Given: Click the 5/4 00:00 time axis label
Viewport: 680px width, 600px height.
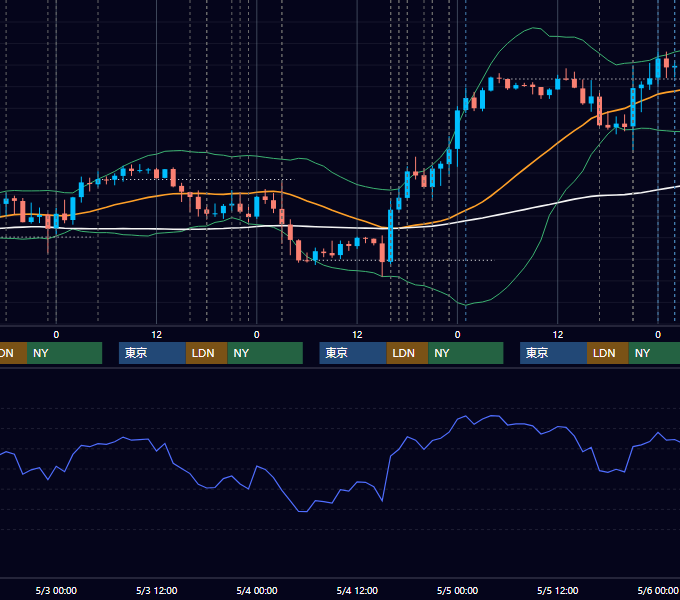Looking at the screenshot, I should 257,590.
